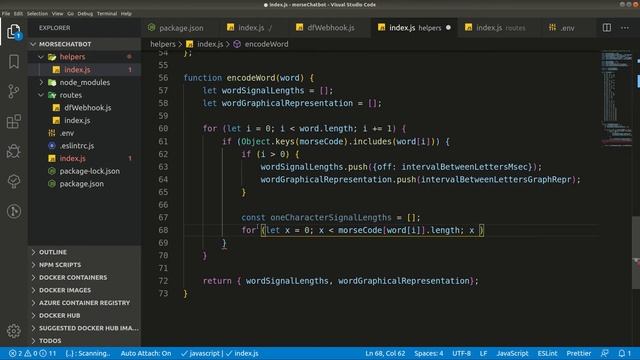Viewport: 640px width, 360px height.
Task: Collapse the MORSECHATBOT root folder
Action: pyautogui.click(x=84, y=44)
